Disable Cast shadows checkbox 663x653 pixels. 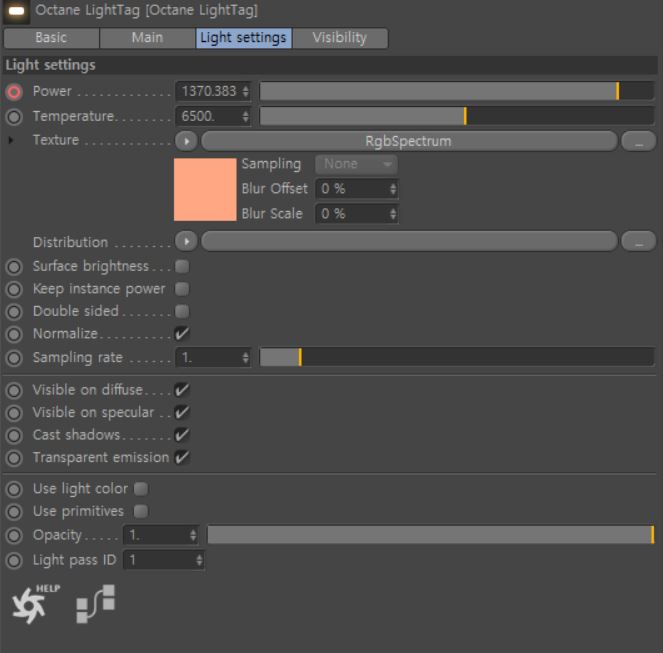[x=182, y=435]
